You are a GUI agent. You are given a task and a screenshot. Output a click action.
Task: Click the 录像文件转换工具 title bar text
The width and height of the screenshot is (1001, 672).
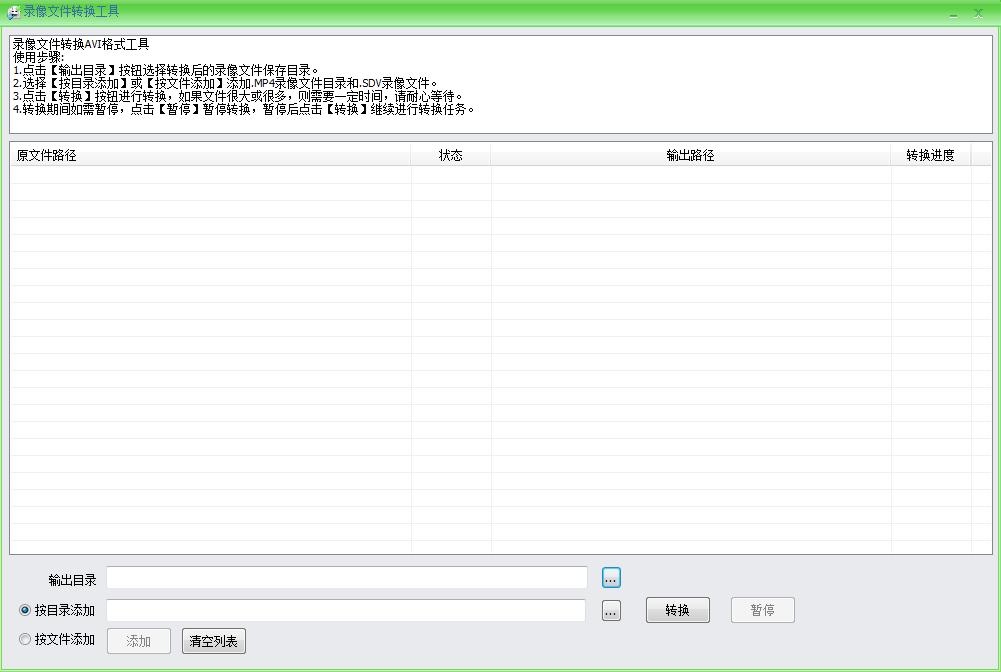pos(70,12)
